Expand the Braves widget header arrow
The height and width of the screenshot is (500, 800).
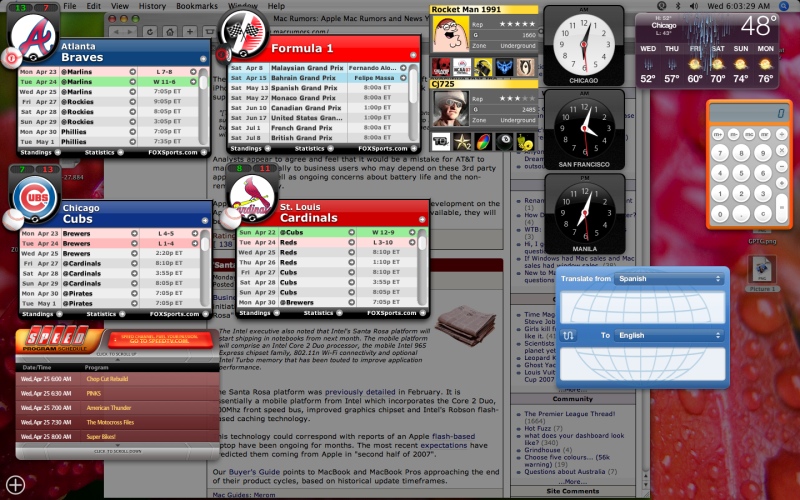point(203,59)
